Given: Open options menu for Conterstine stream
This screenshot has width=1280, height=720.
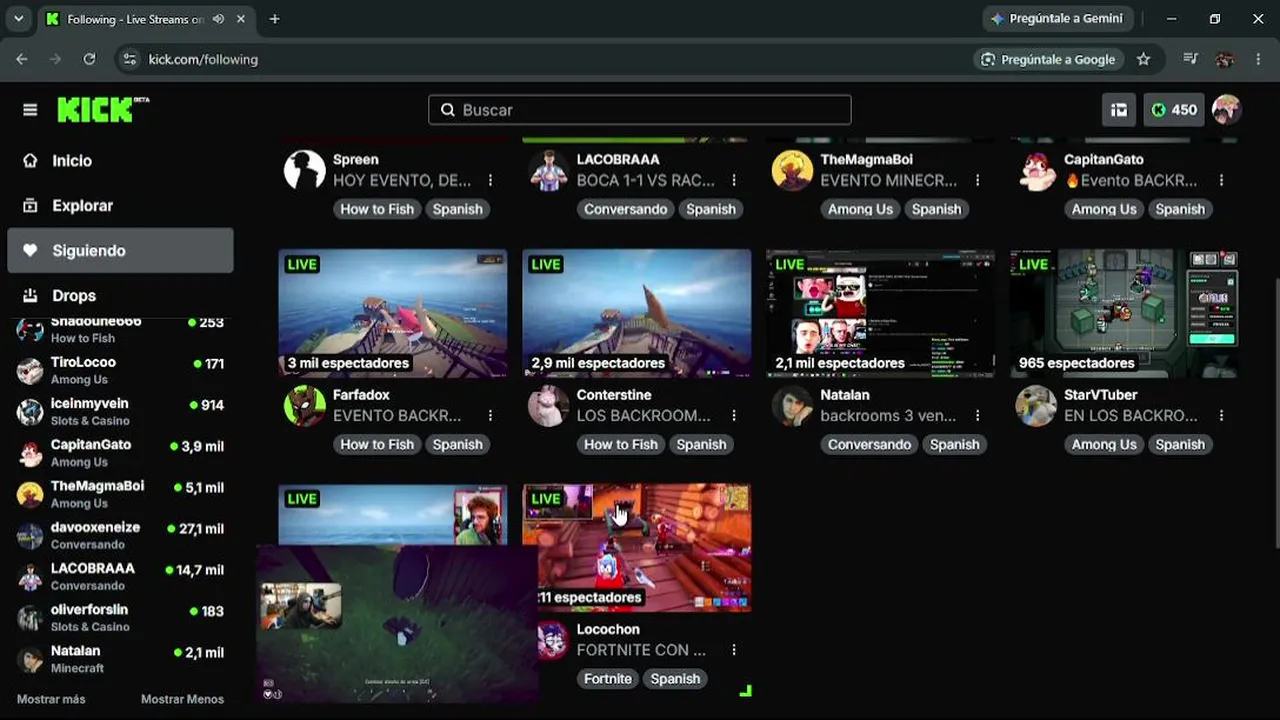Looking at the screenshot, I should (734, 416).
